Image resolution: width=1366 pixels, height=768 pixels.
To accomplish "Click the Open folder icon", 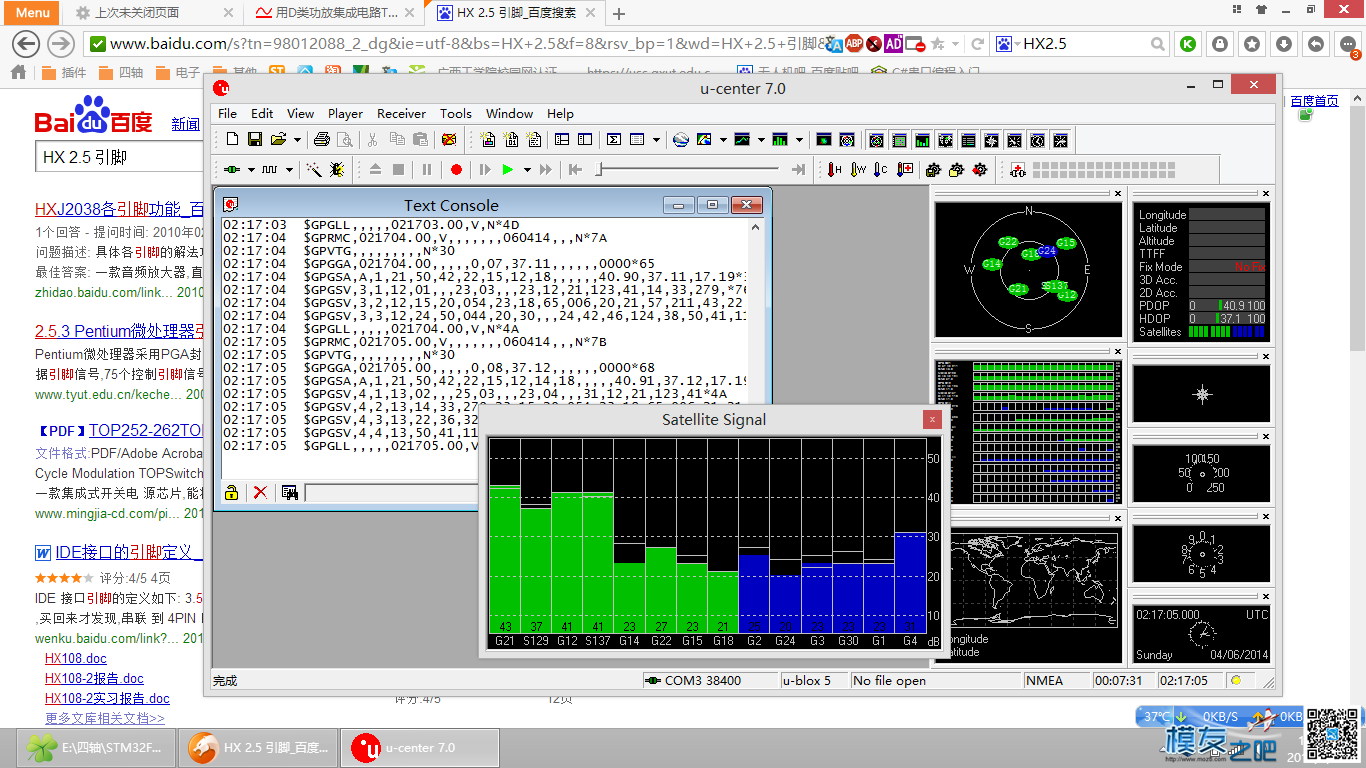I will (279, 139).
